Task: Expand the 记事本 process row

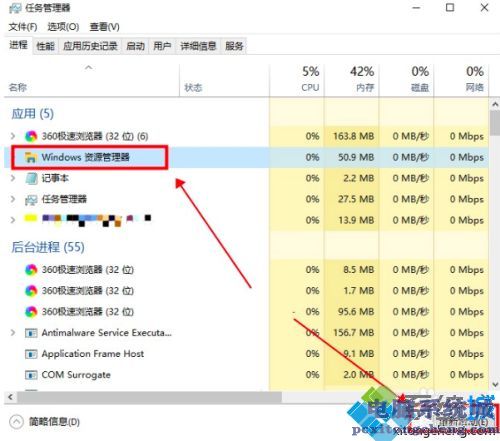Action: (13, 178)
